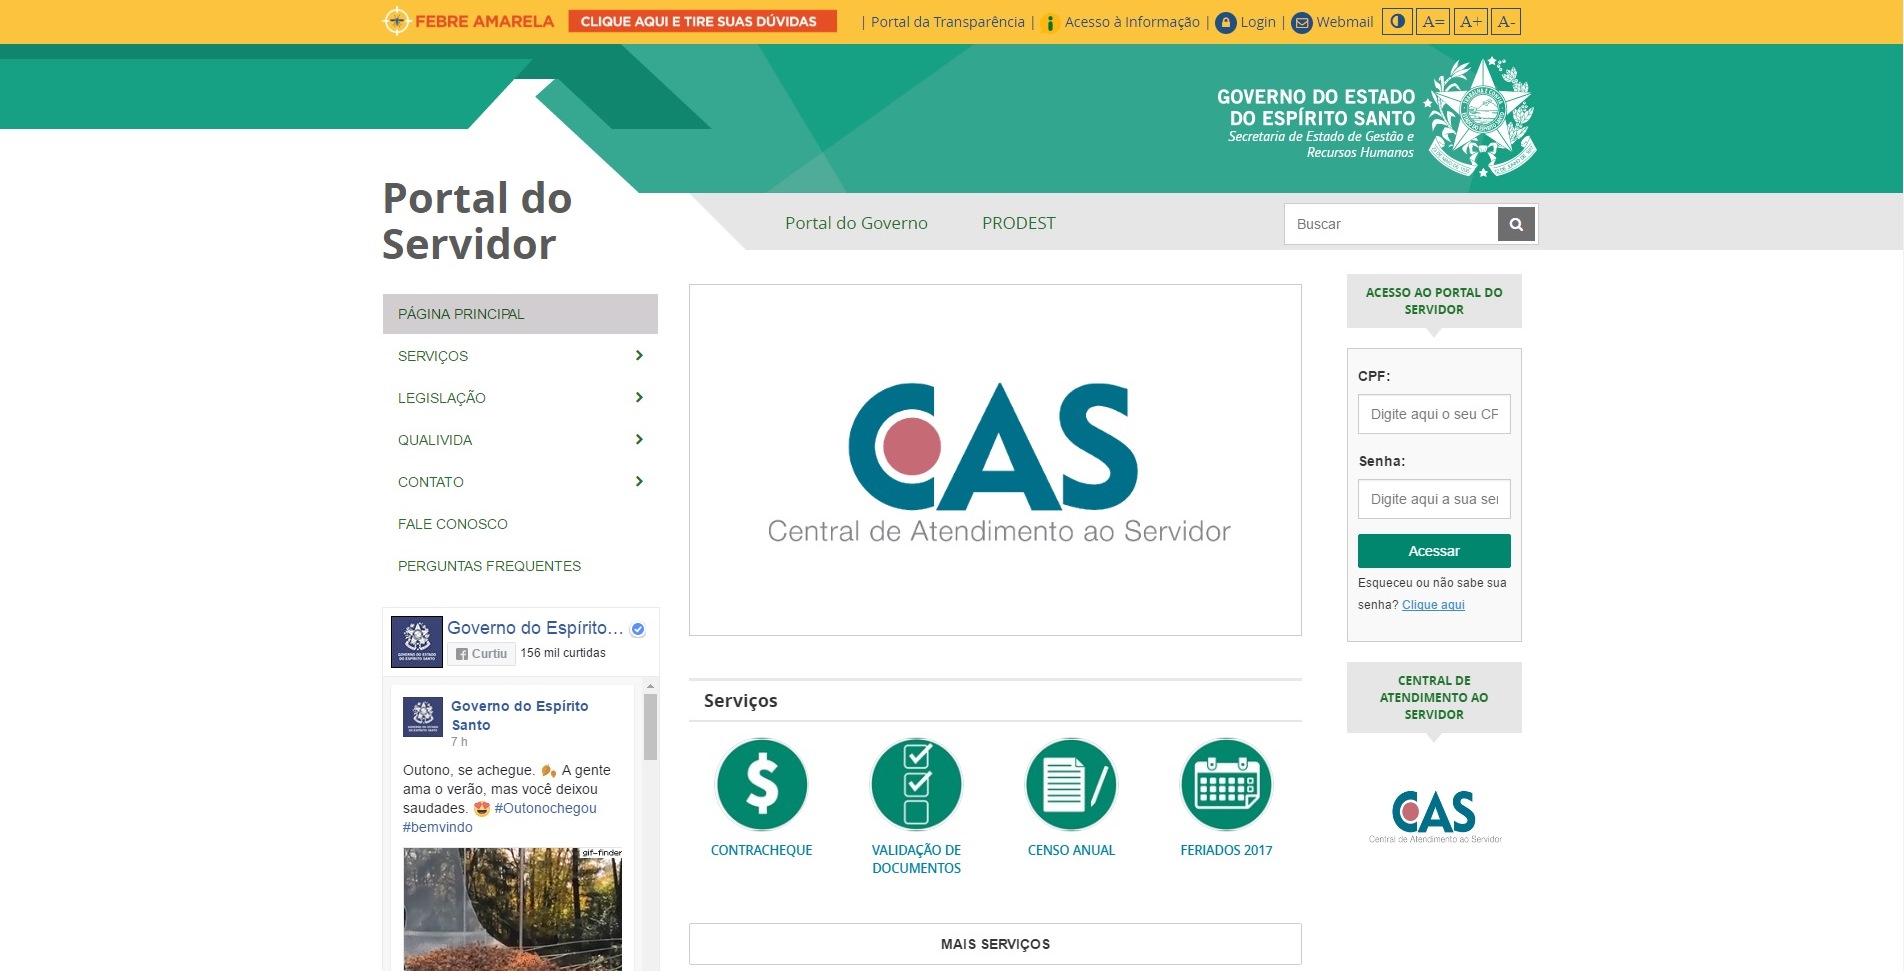
Task: Open the Feriados 2017 calendar icon
Action: pyautogui.click(x=1226, y=785)
